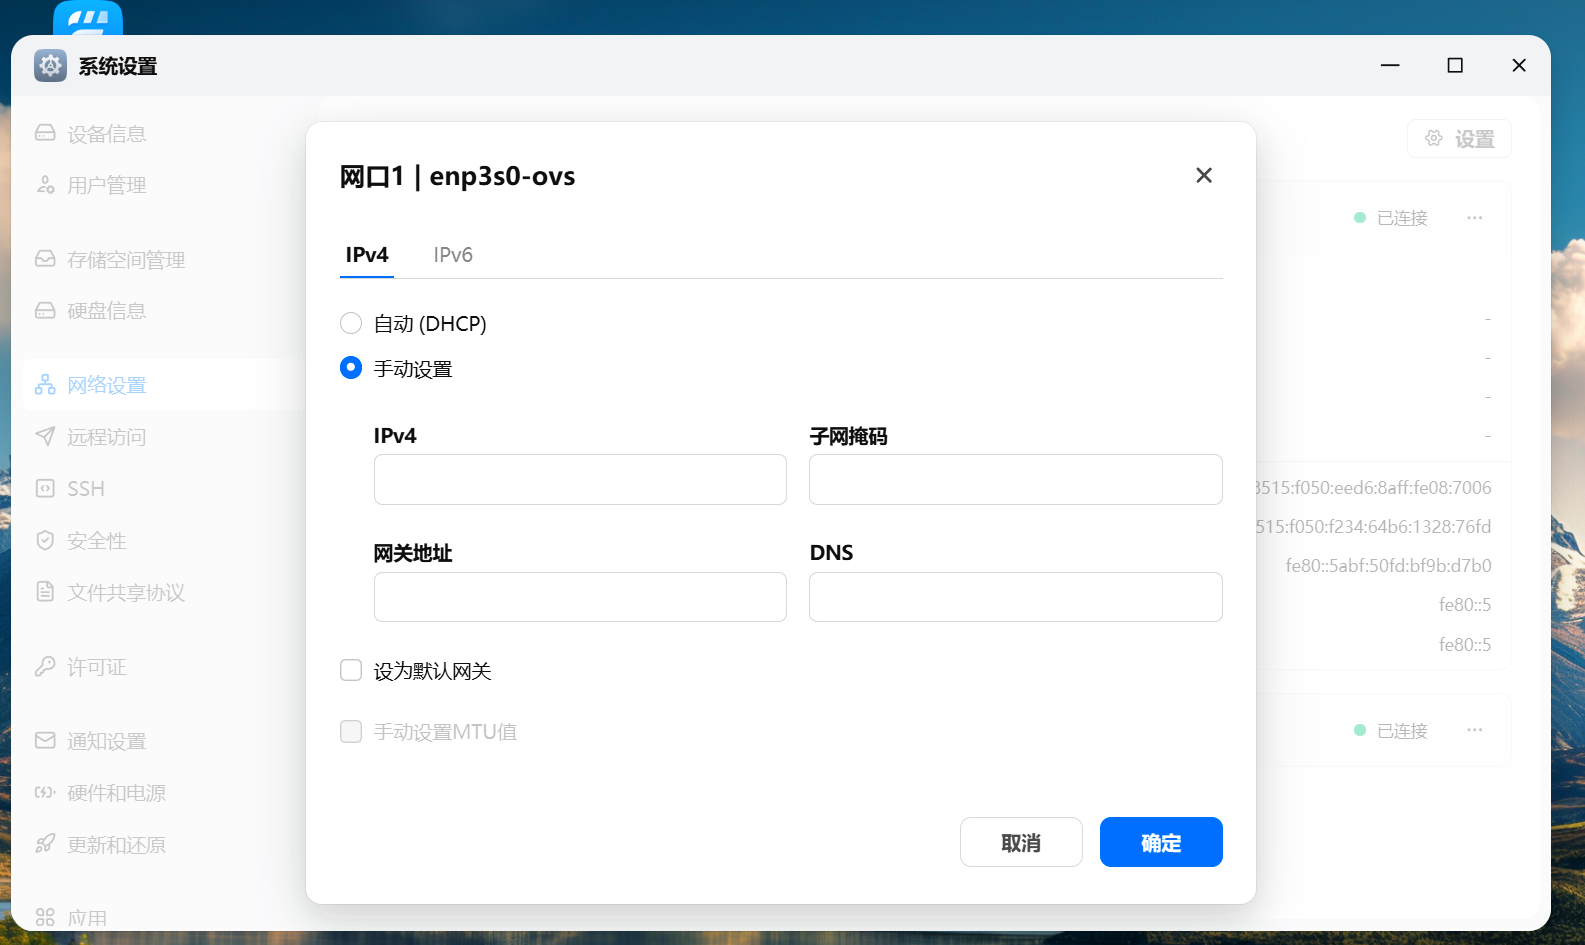Image resolution: width=1585 pixels, height=945 pixels.
Task: Click the 安全性 shield icon
Action: click(x=45, y=540)
